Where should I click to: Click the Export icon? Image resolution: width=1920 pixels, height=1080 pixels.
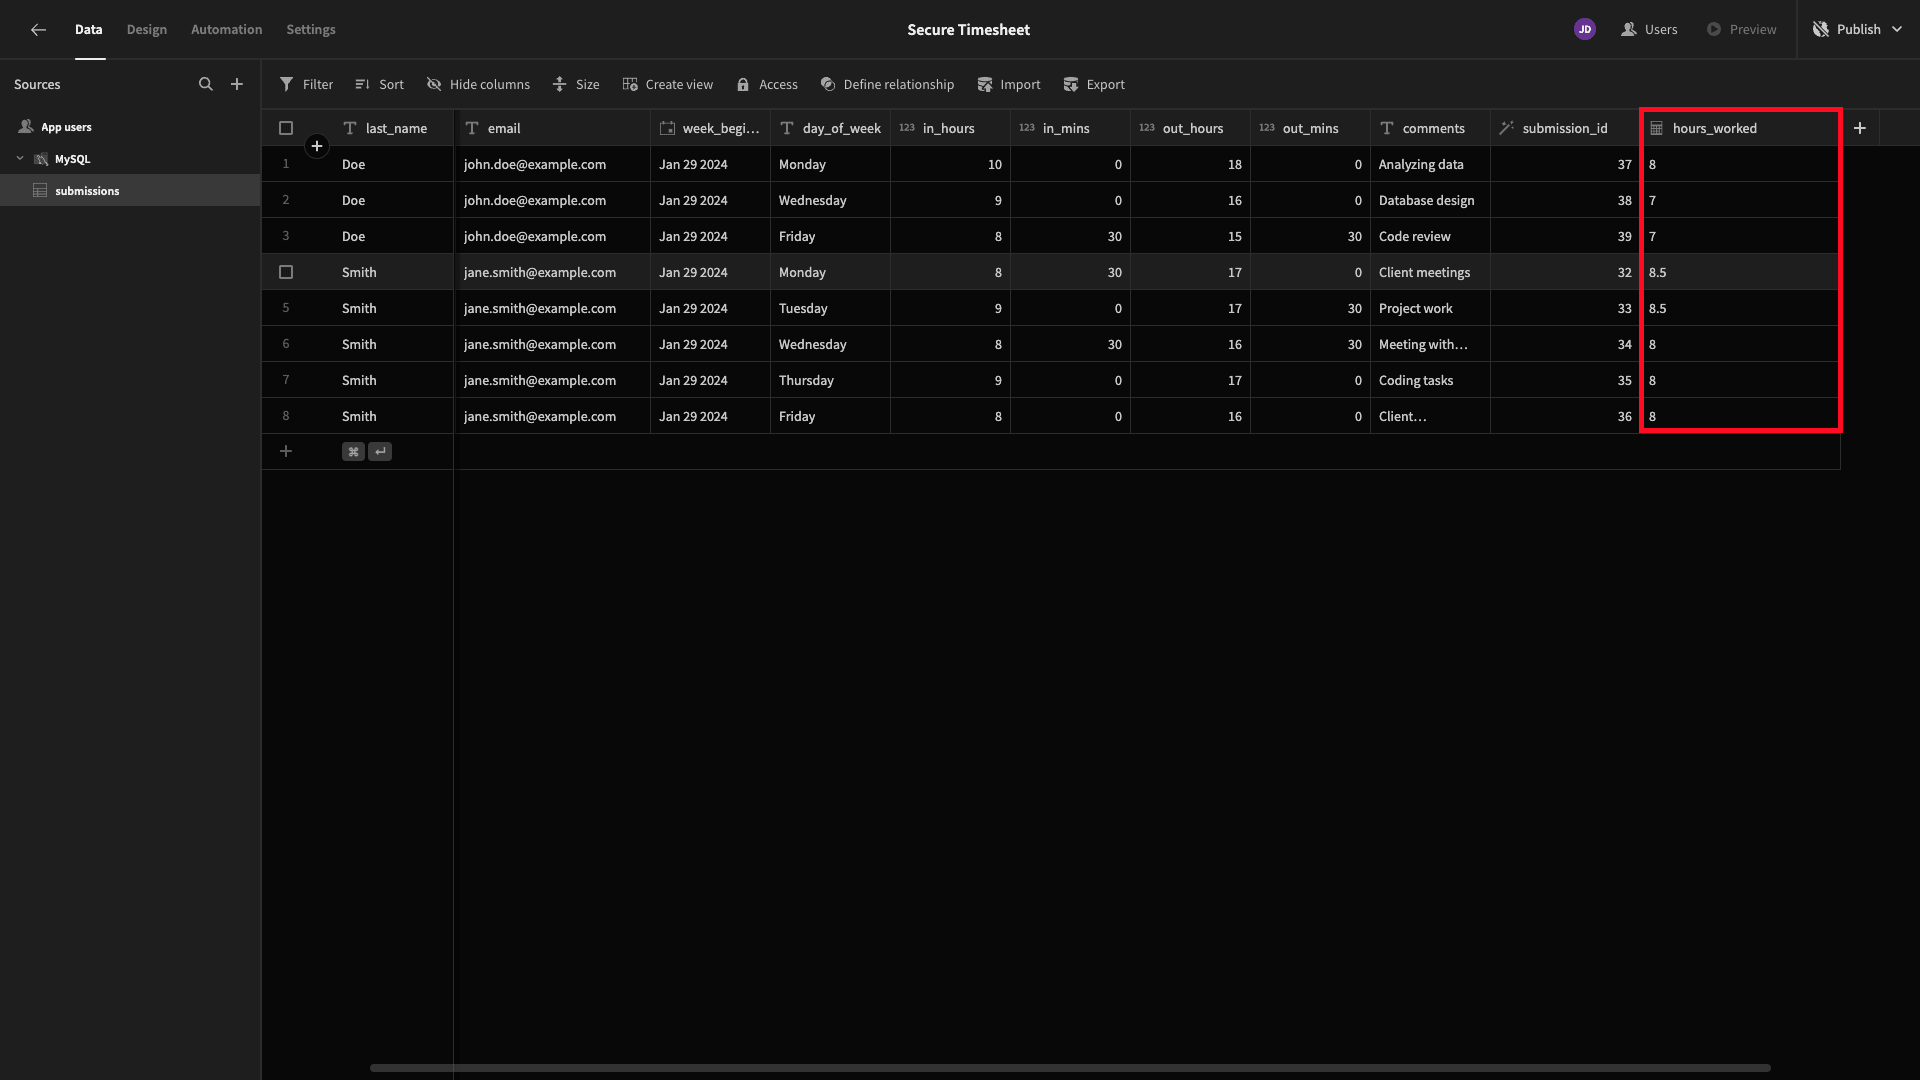(1071, 84)
